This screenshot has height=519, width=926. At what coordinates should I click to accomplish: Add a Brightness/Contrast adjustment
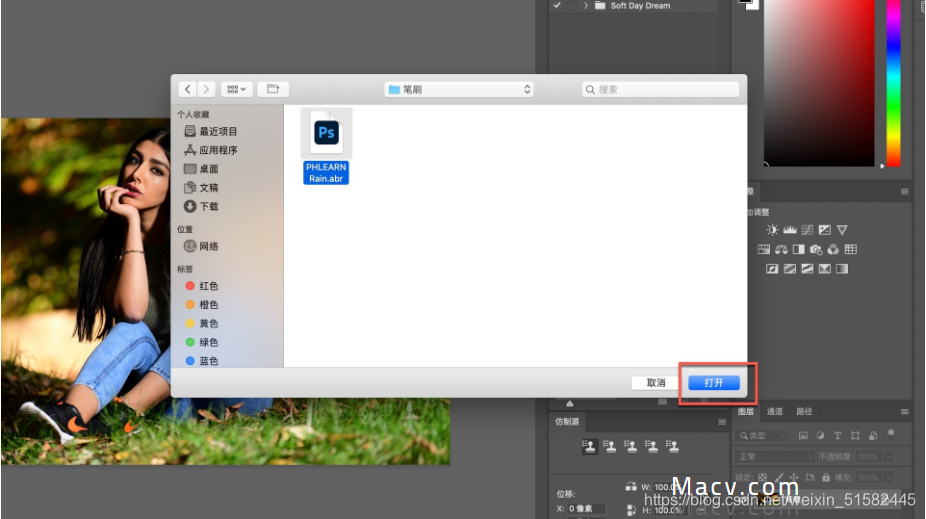tap(772, 230)
